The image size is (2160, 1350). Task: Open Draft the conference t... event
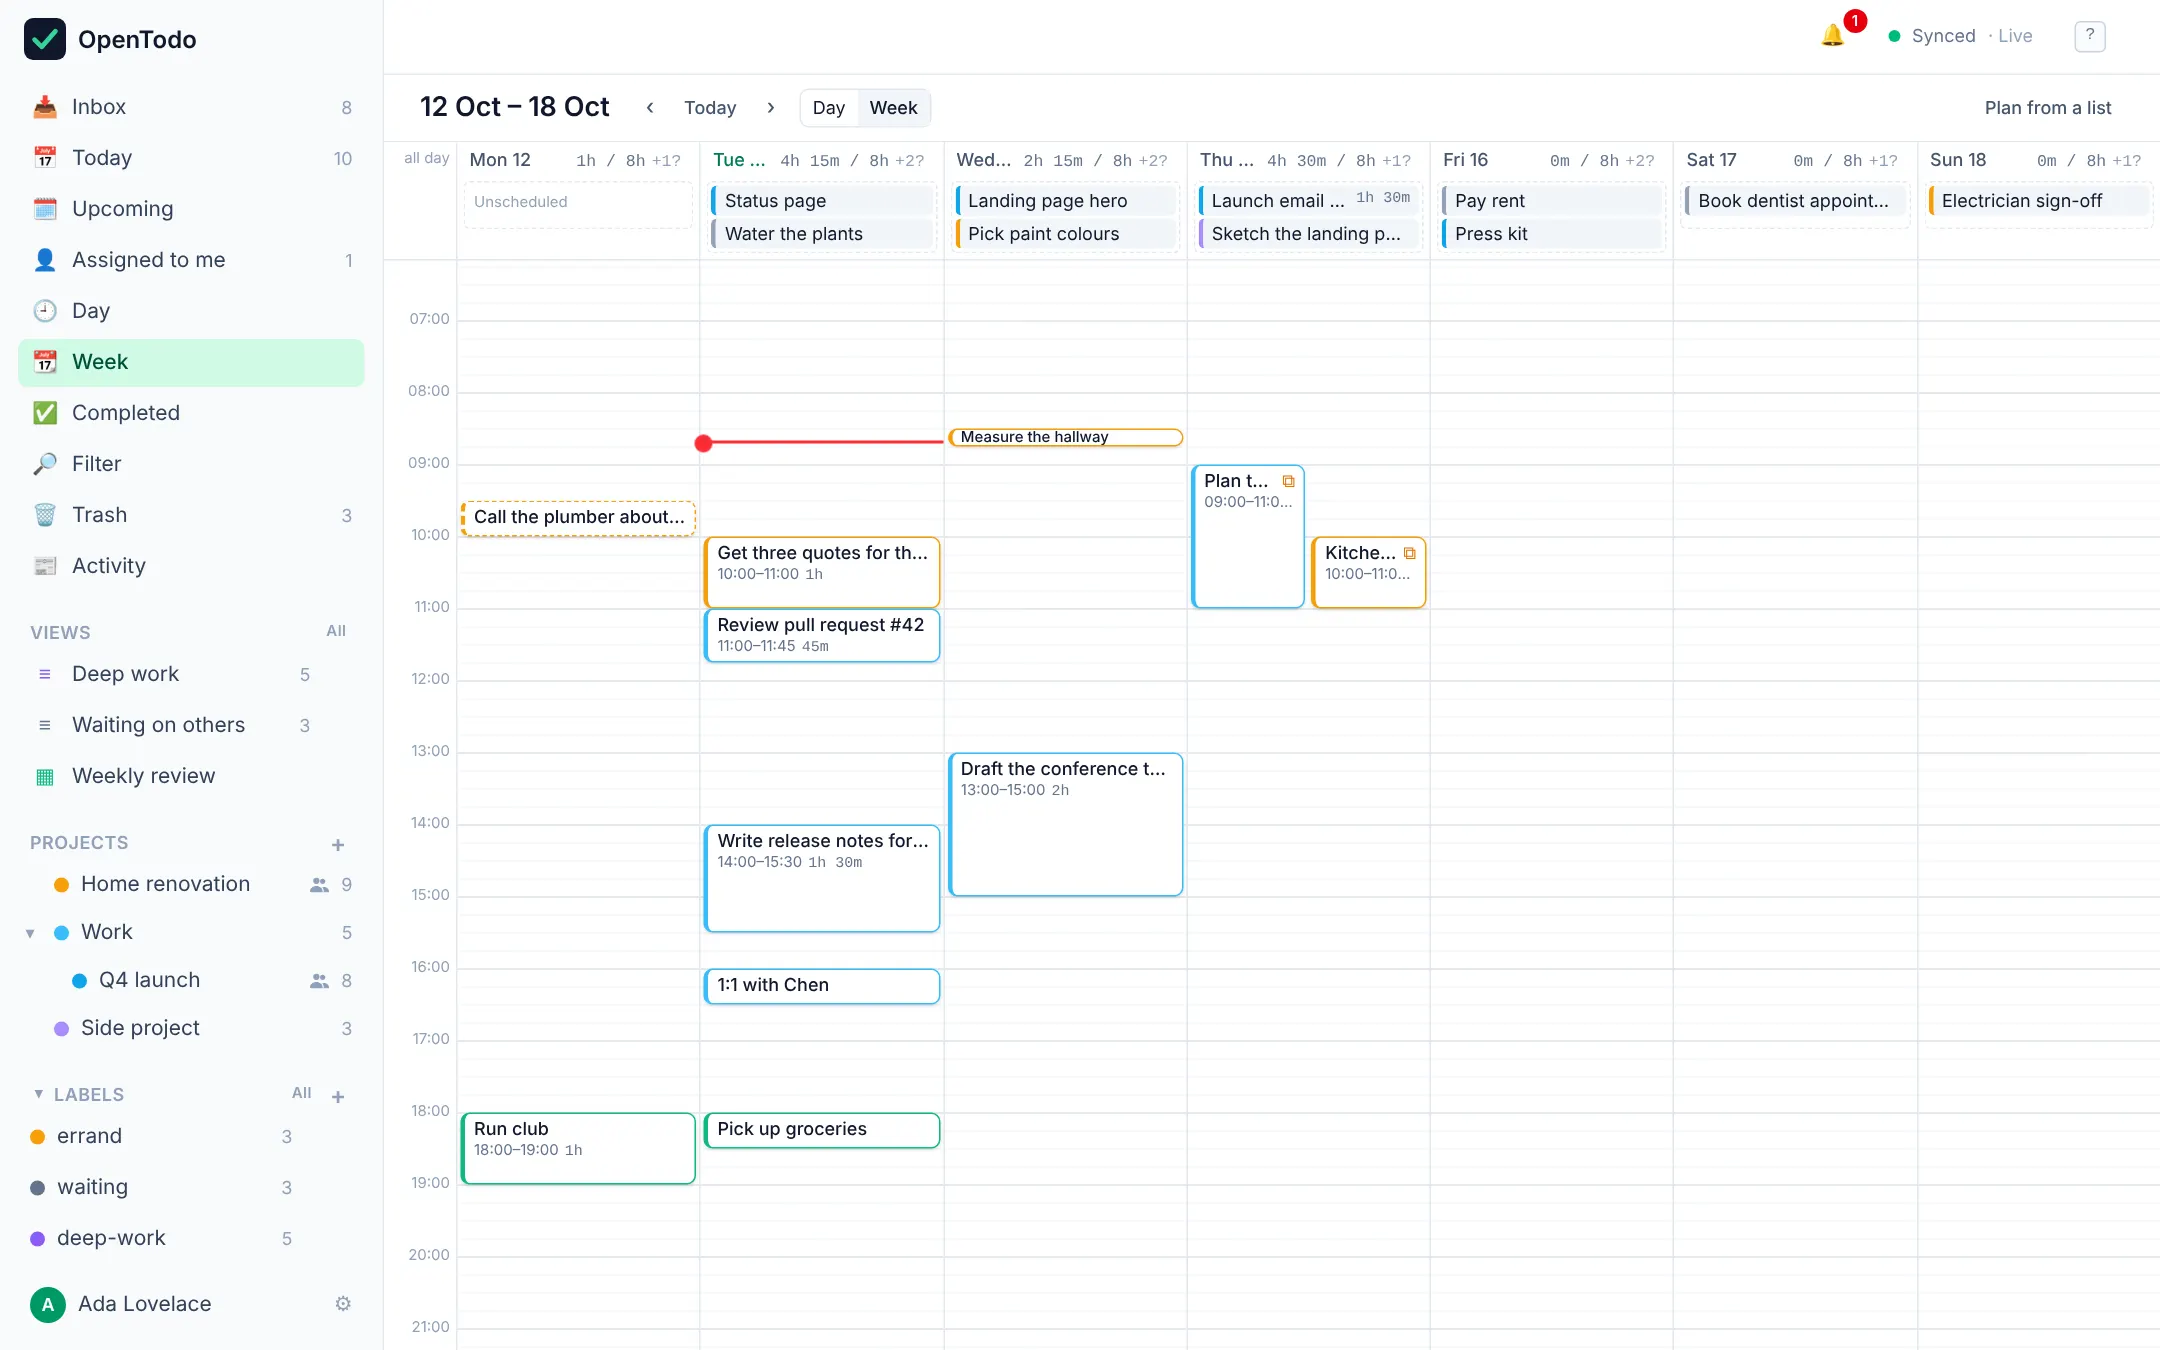pyautogui.click(x=1065, y=824)
